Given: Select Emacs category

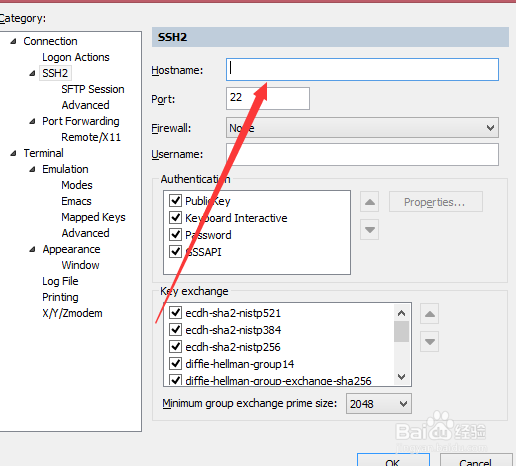Looking at the screenshot, I should [x=76, y=201].
